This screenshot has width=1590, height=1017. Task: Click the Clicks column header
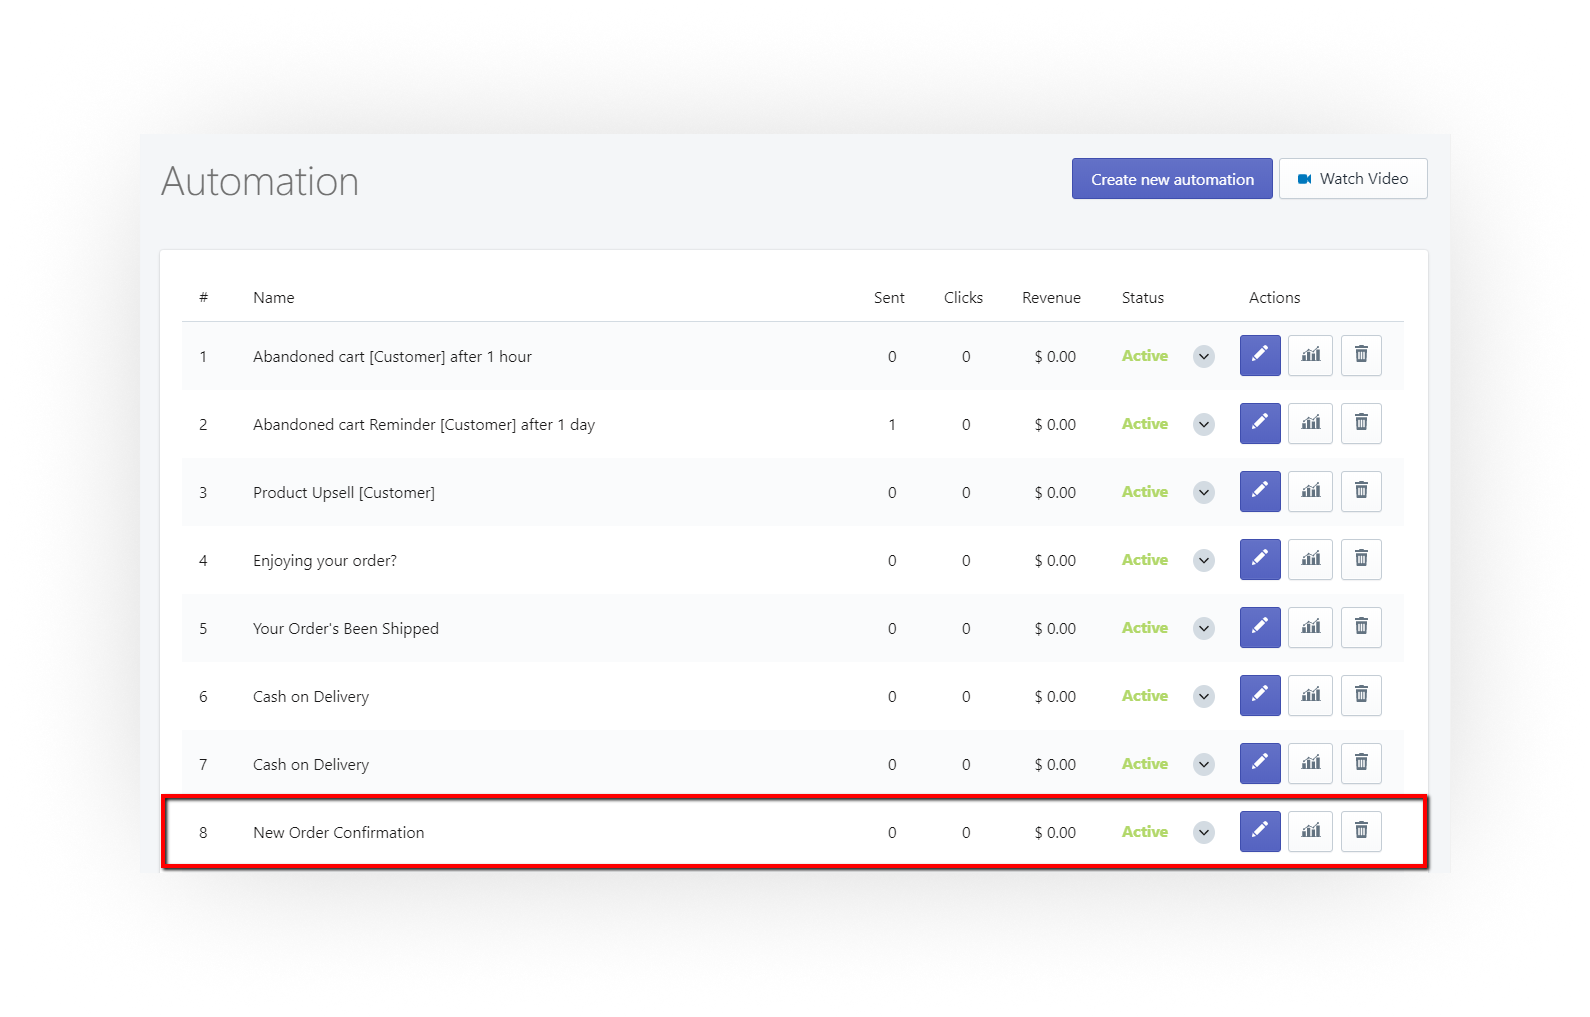pyautogui.click(x=963, y=298)
